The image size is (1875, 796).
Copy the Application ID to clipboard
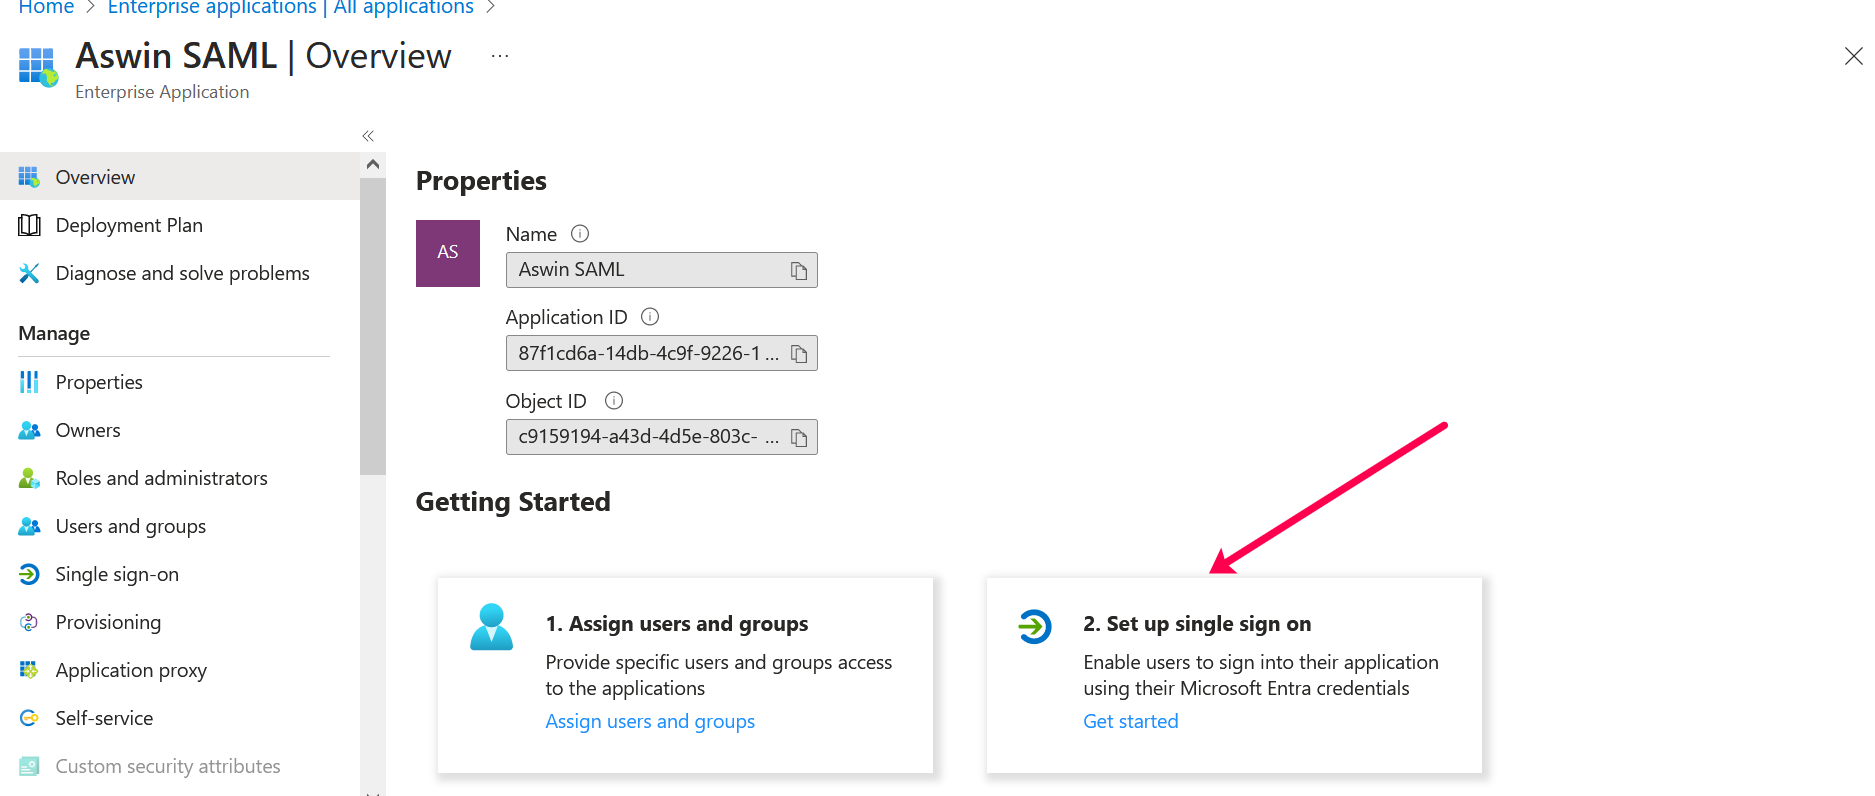[x=799, y=354]
